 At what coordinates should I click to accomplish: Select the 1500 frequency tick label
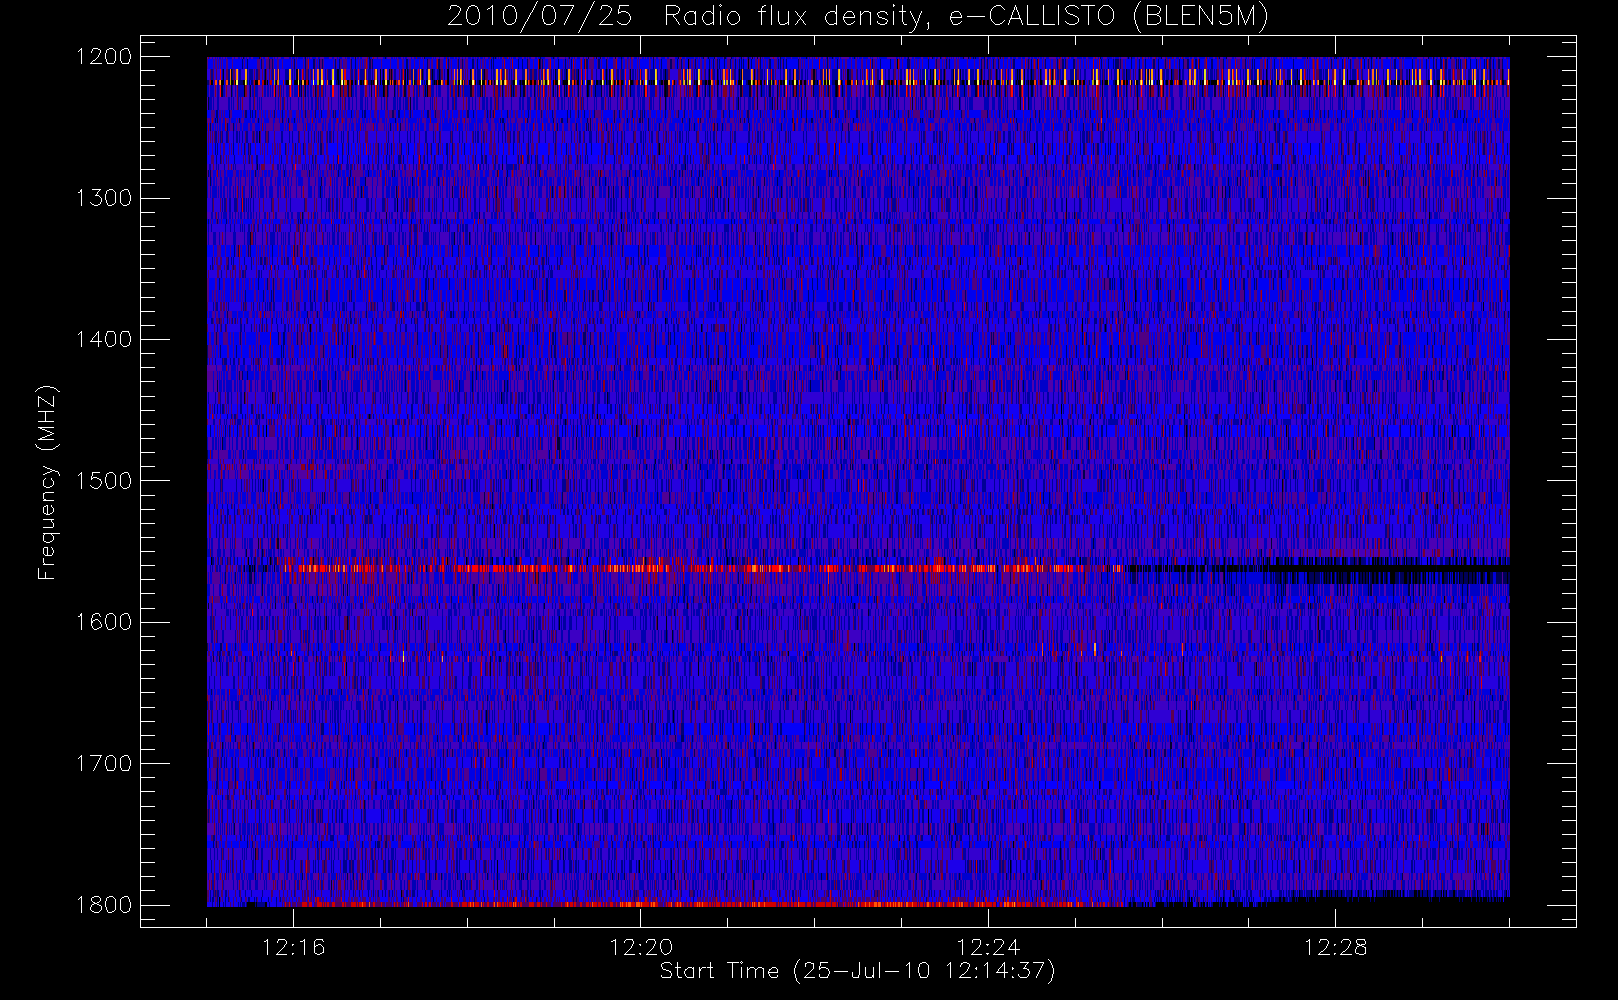(104, 481)
